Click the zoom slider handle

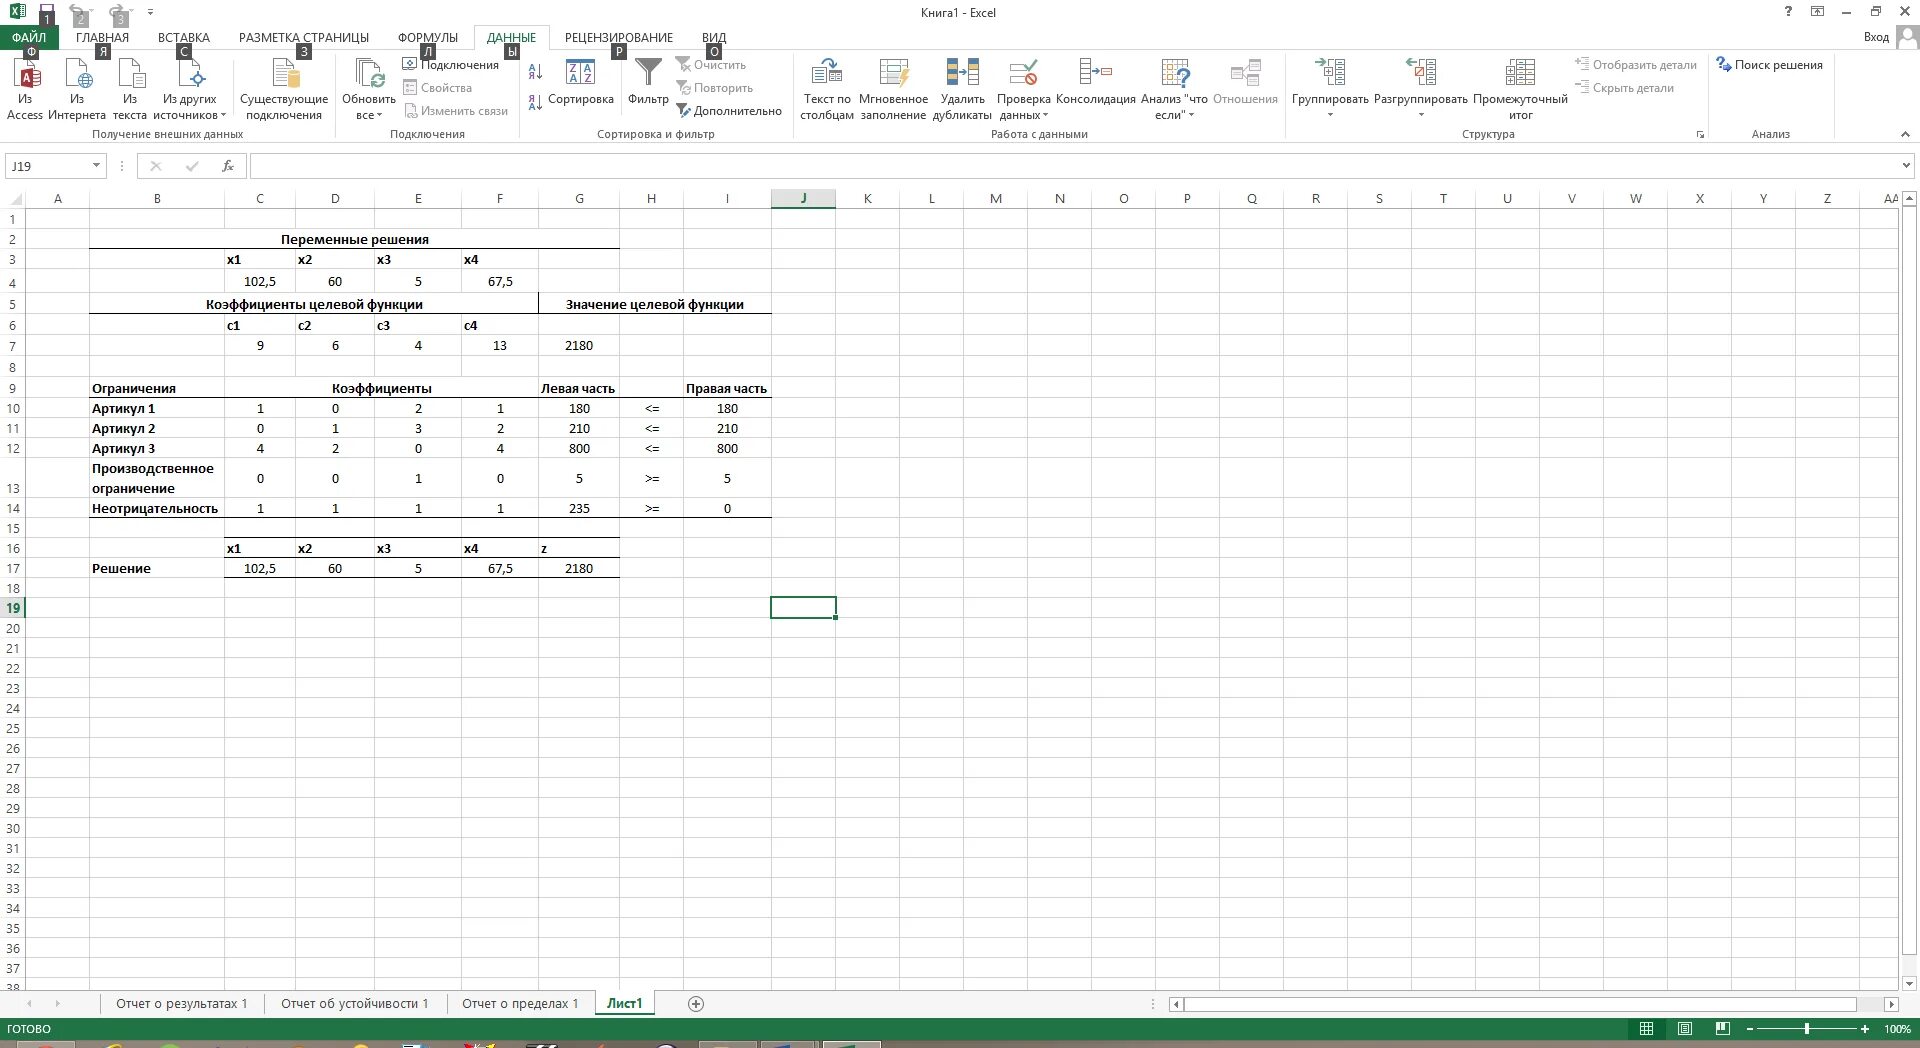point(1806,1029)
